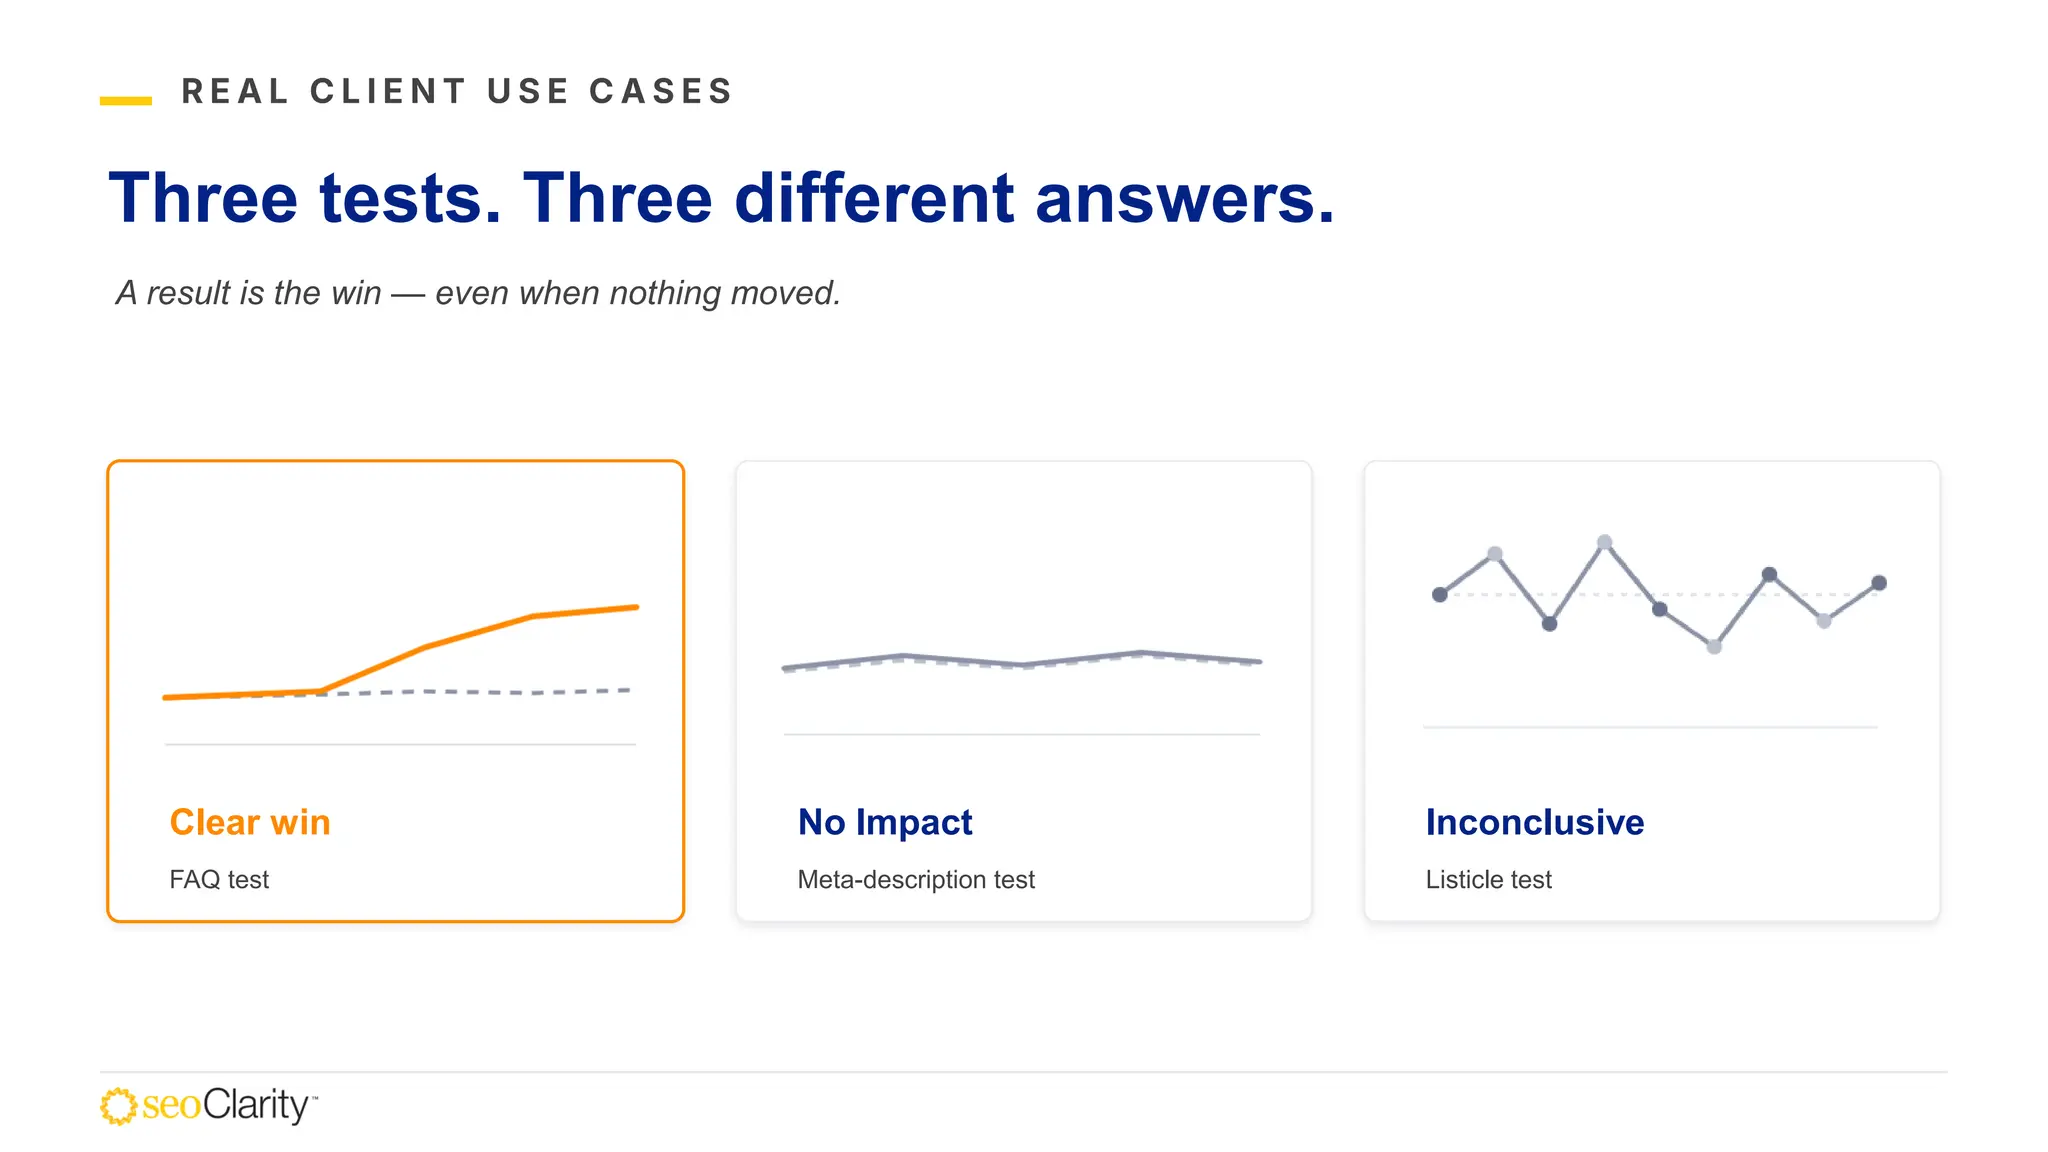Click the Clear win heading
Image resolution: width=2048 pixels, height=1152 pixels.
[x=250, y=822]
